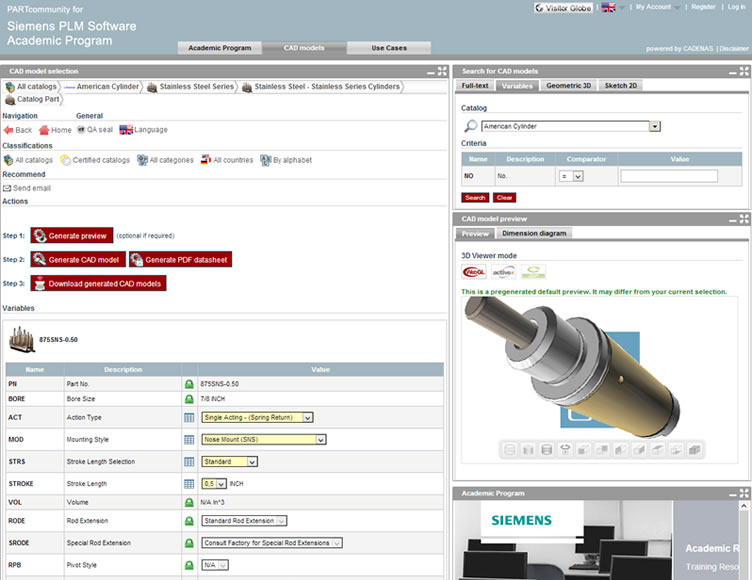Open table icon for Action Type row
The height and width of the screenshot is (580, 752).
coord(189,417)
